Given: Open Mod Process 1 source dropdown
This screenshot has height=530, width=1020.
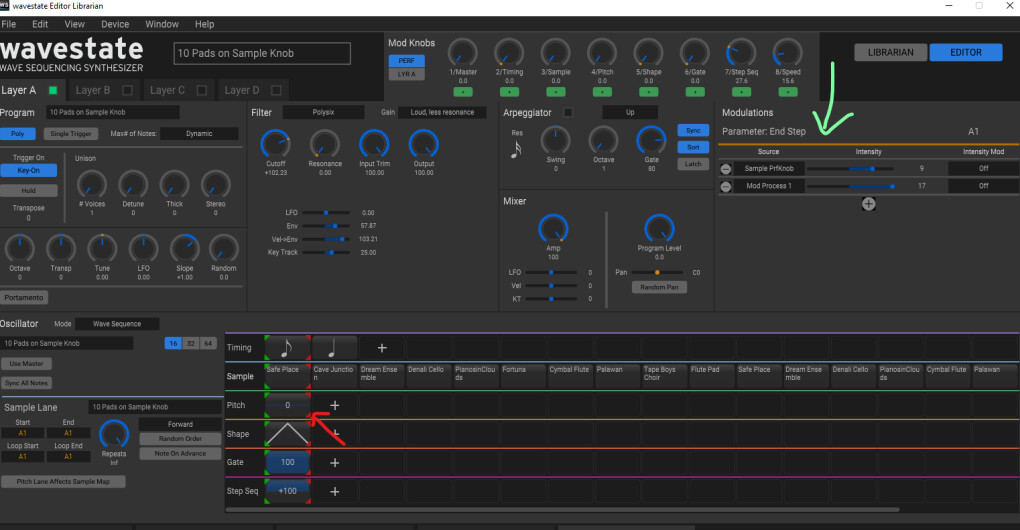Looking at the screenshot, I should tap(769, 186).
